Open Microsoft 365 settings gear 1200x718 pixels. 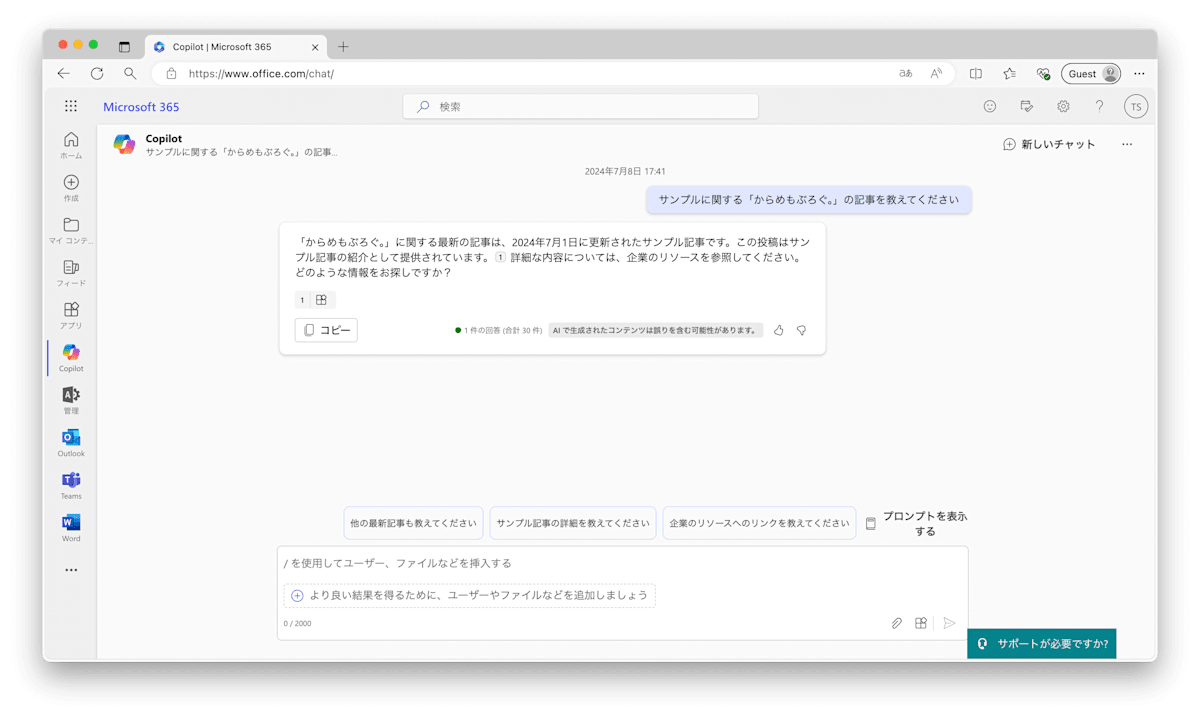1063,106
